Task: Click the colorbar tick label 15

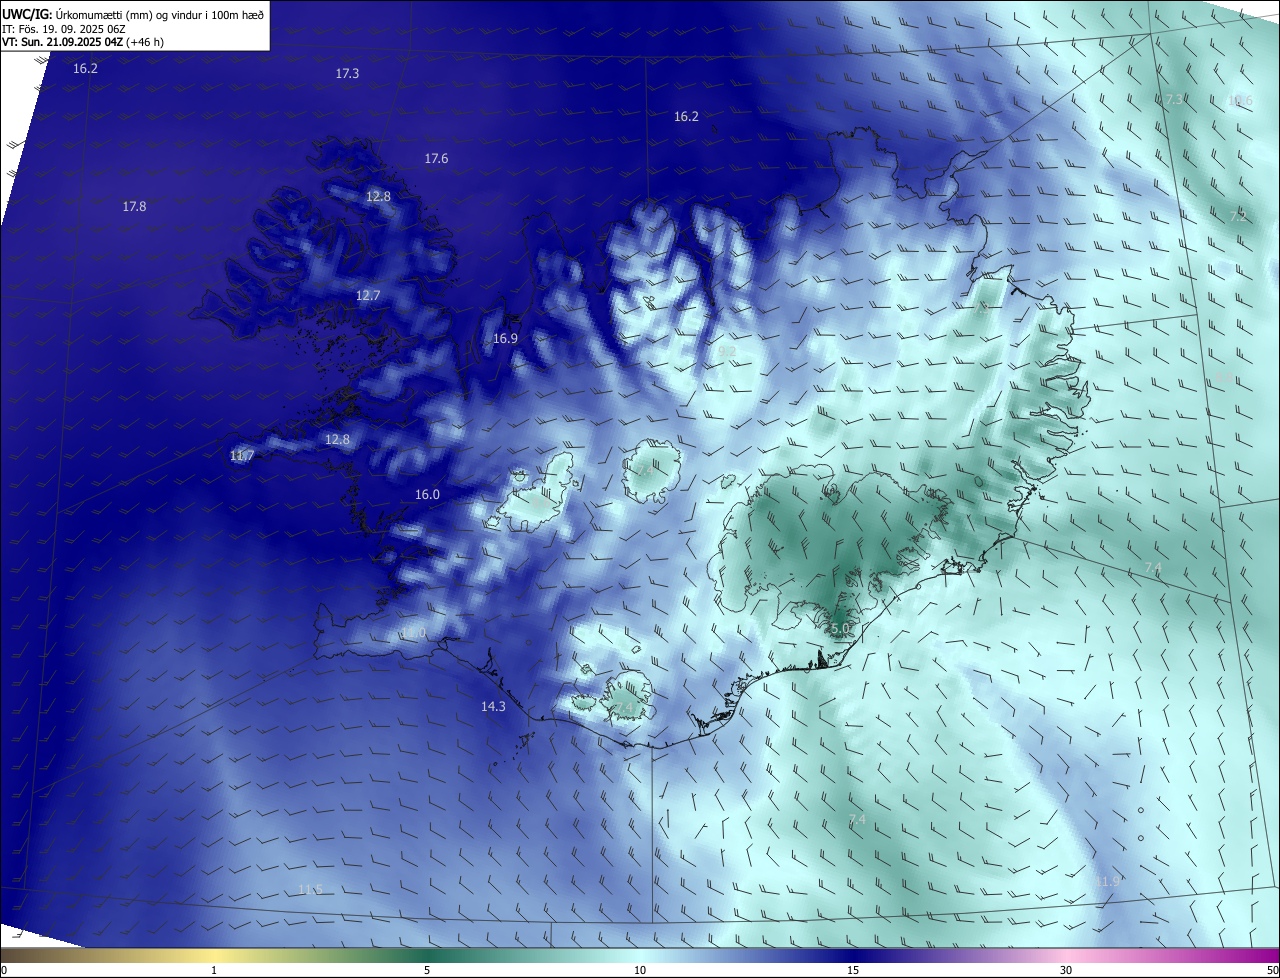Action: [x=853, y=971]
